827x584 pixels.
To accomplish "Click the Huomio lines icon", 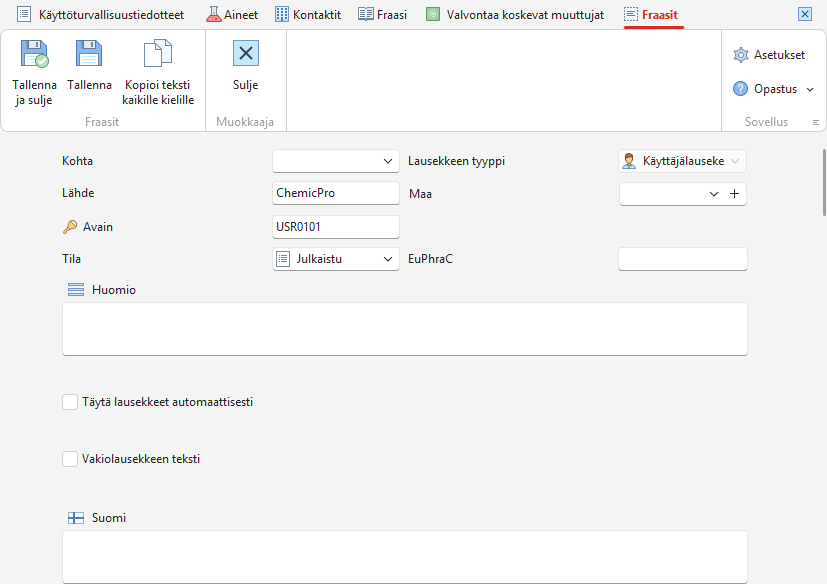I will (76, 290).
